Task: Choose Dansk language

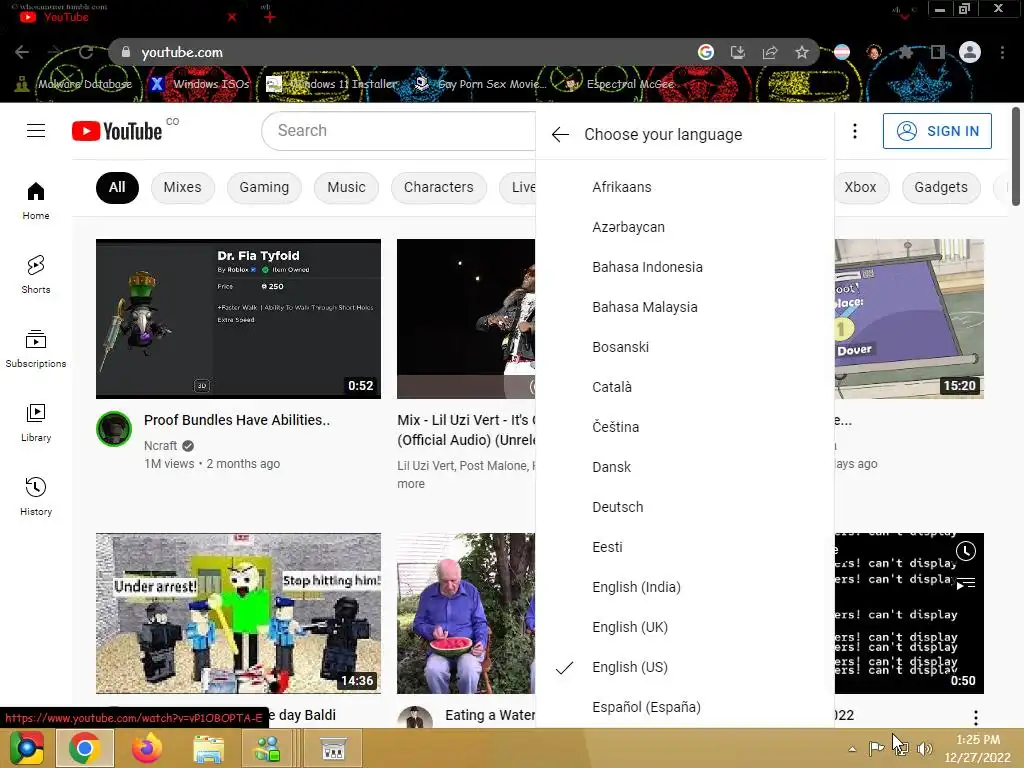Action: point(684,467)
